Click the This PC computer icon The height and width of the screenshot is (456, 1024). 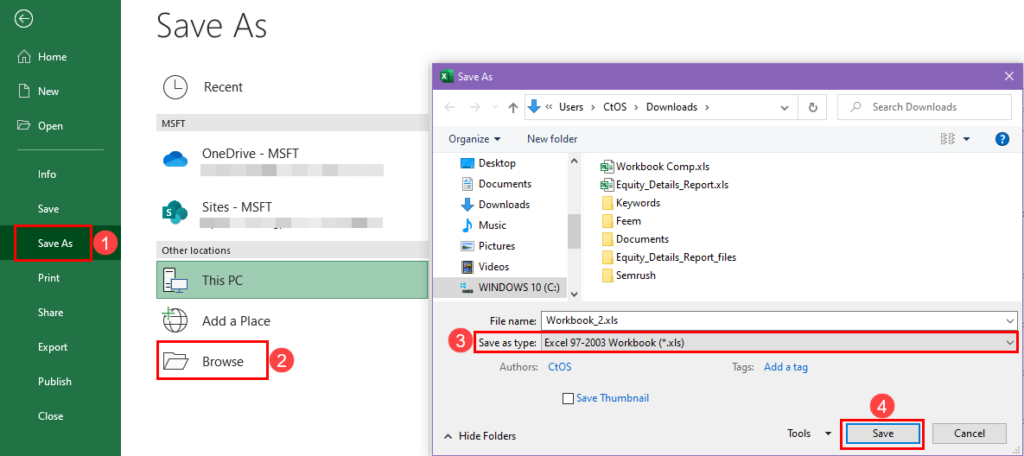(175, 281)
